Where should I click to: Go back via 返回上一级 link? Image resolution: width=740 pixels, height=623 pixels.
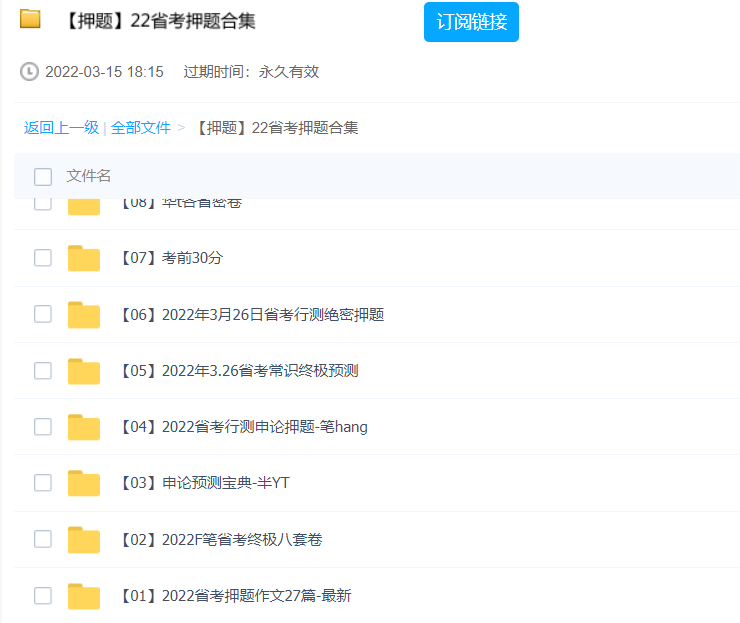pyautogui.click(x=61, y=127)
